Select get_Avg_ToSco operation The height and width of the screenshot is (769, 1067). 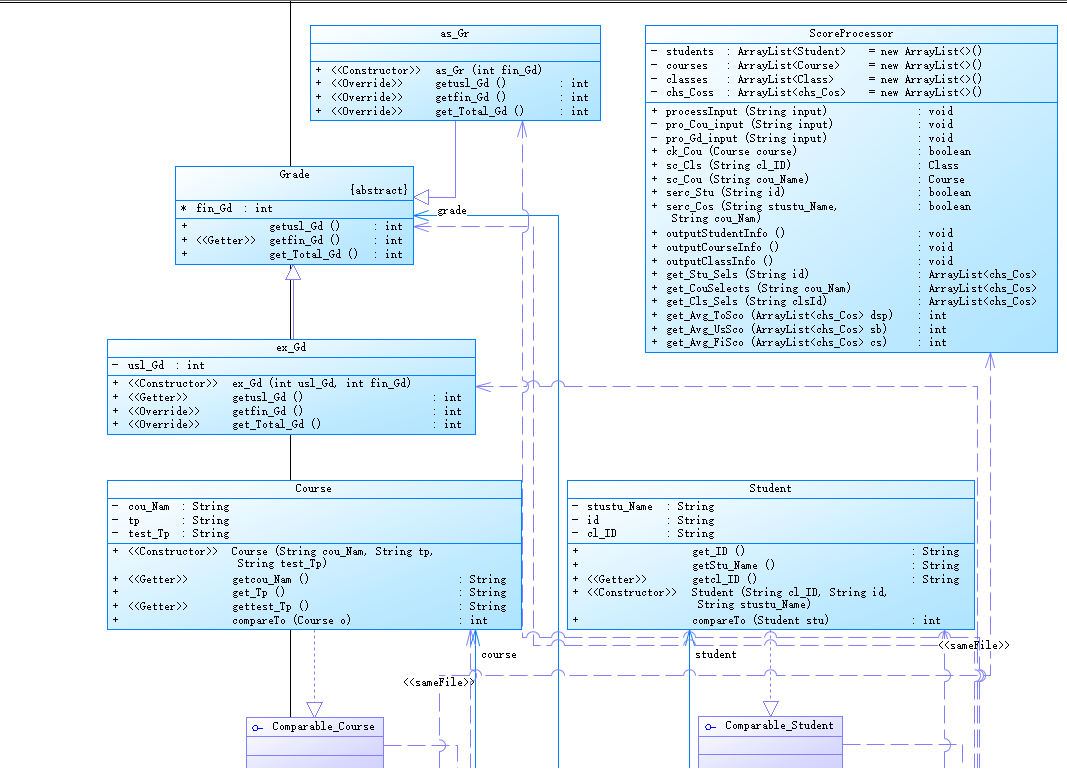[799, 316]
